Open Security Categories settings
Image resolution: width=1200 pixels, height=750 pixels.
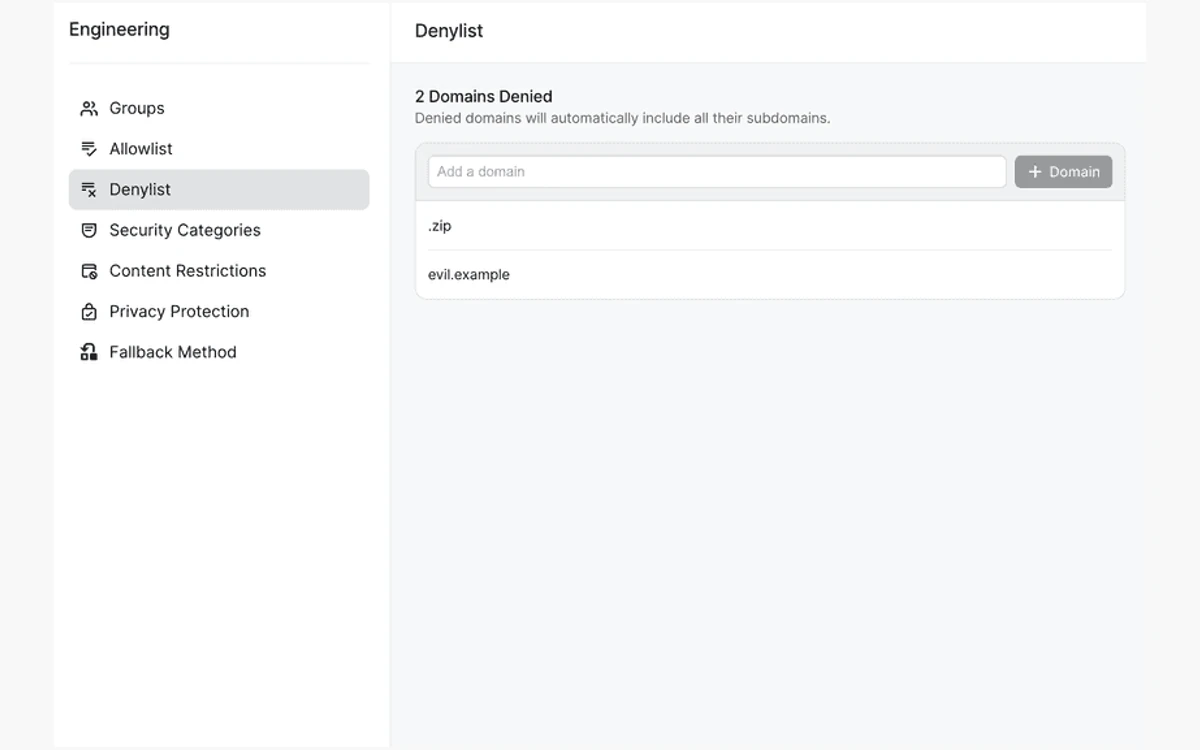(219, 230)
